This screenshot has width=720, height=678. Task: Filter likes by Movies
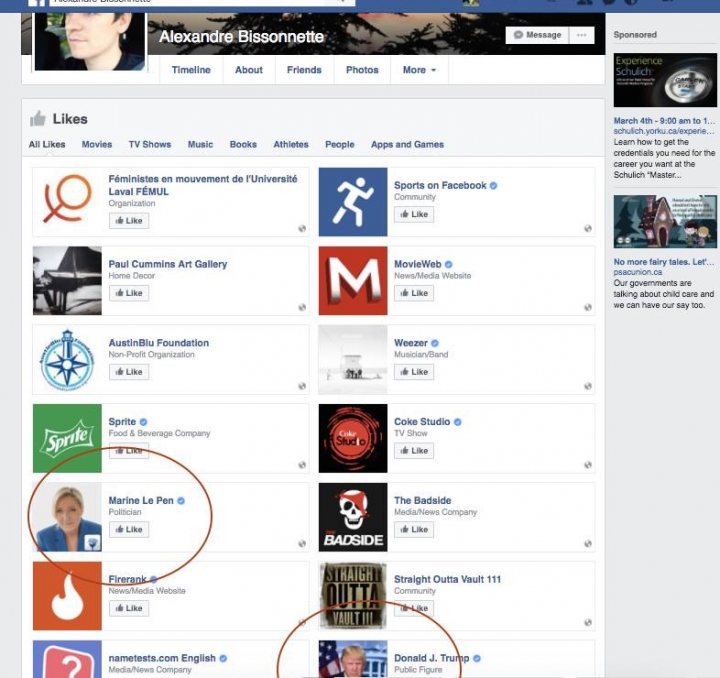[x=97, y=144]
